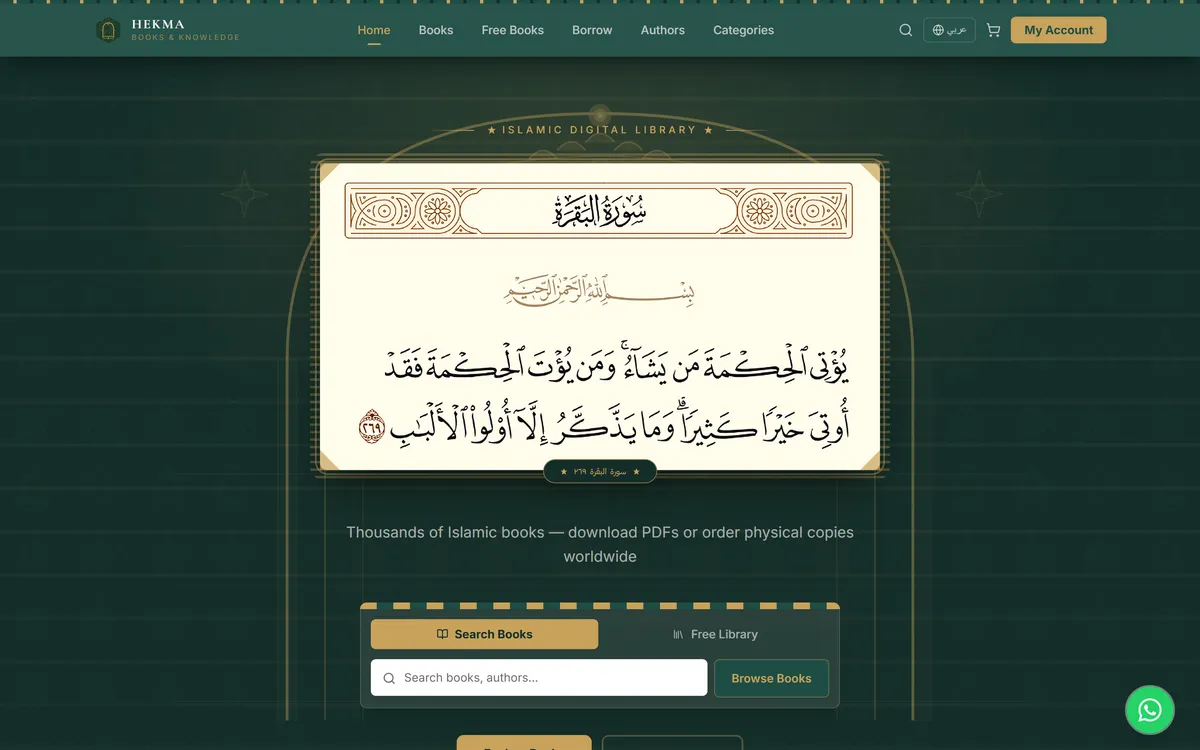Click the سورة البقرة ٢٦٩ badge
1200x750 pixels.
[x=600, y=471]
